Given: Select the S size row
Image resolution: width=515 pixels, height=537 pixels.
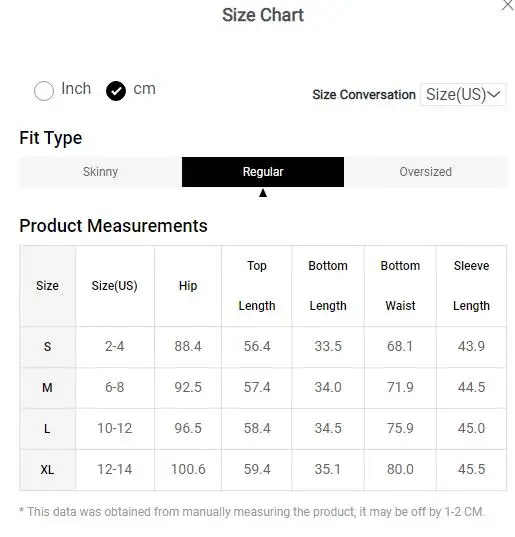Looking at the screenshot, I should [x=263, y=347].
